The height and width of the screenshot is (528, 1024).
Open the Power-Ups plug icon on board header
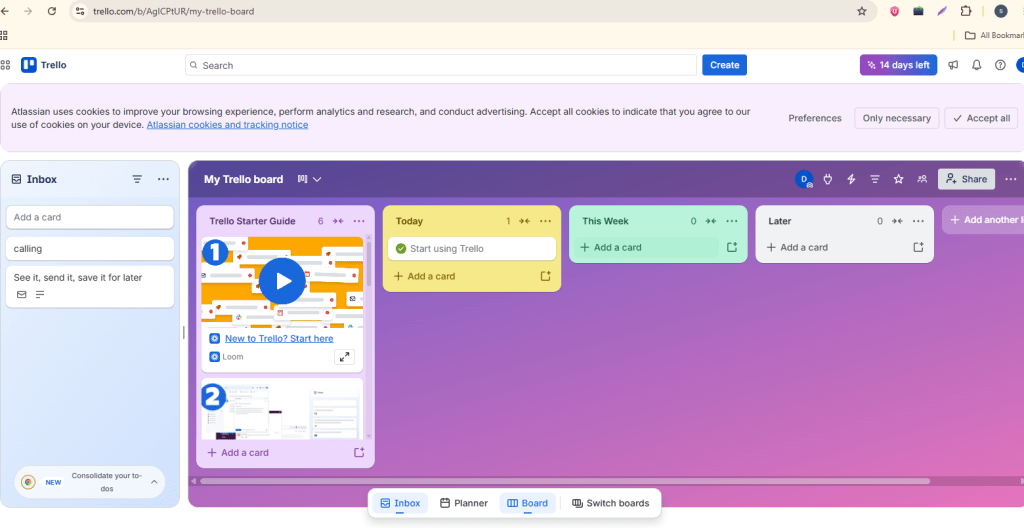pyautogui.click(x=828, y=179)
